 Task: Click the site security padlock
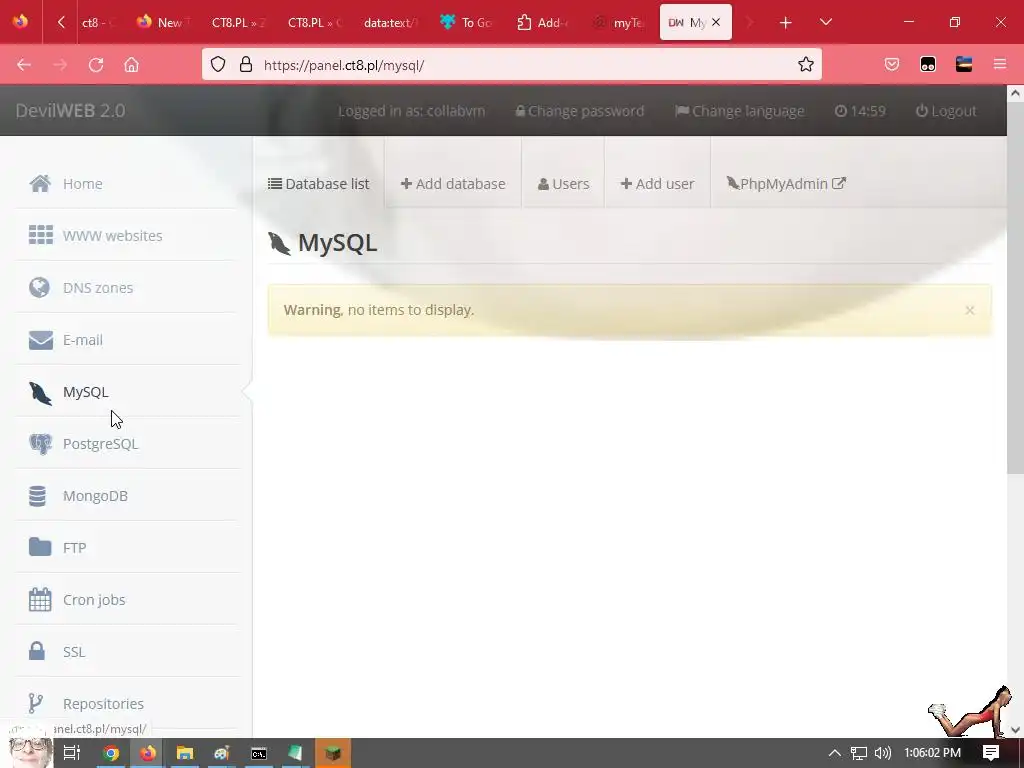point(246,65)
